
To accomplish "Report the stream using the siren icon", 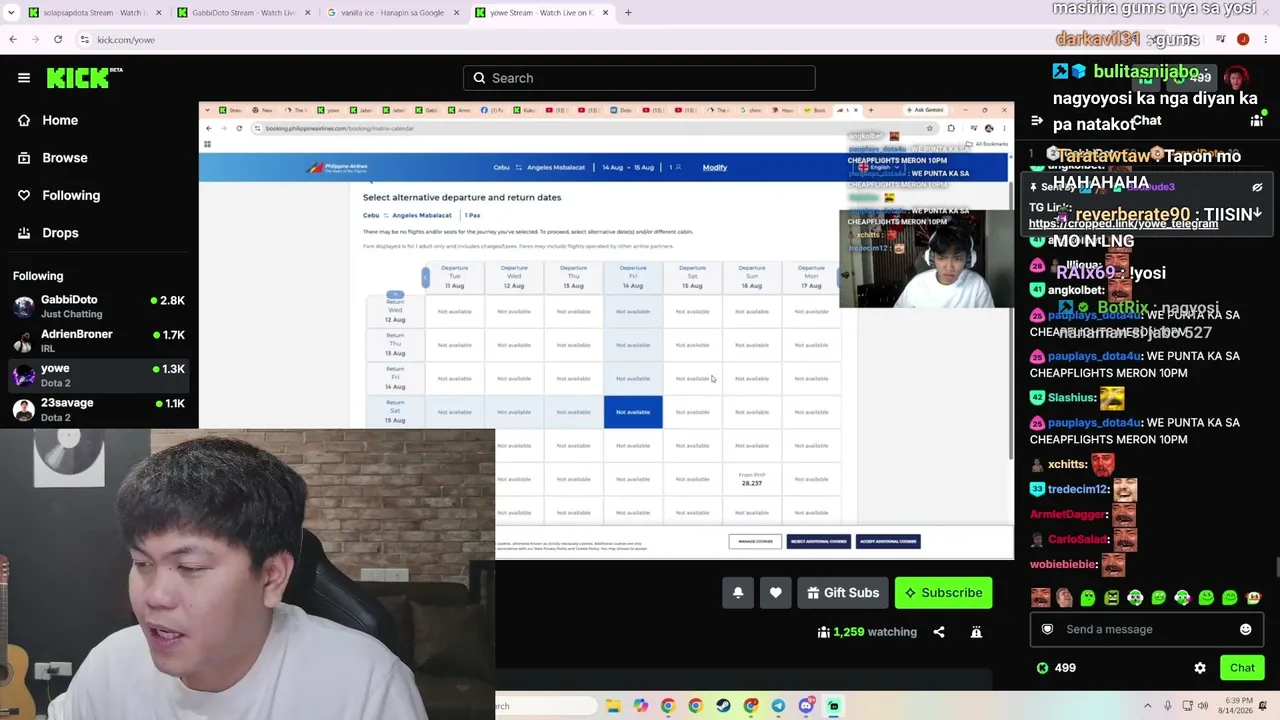I will 976,632.
